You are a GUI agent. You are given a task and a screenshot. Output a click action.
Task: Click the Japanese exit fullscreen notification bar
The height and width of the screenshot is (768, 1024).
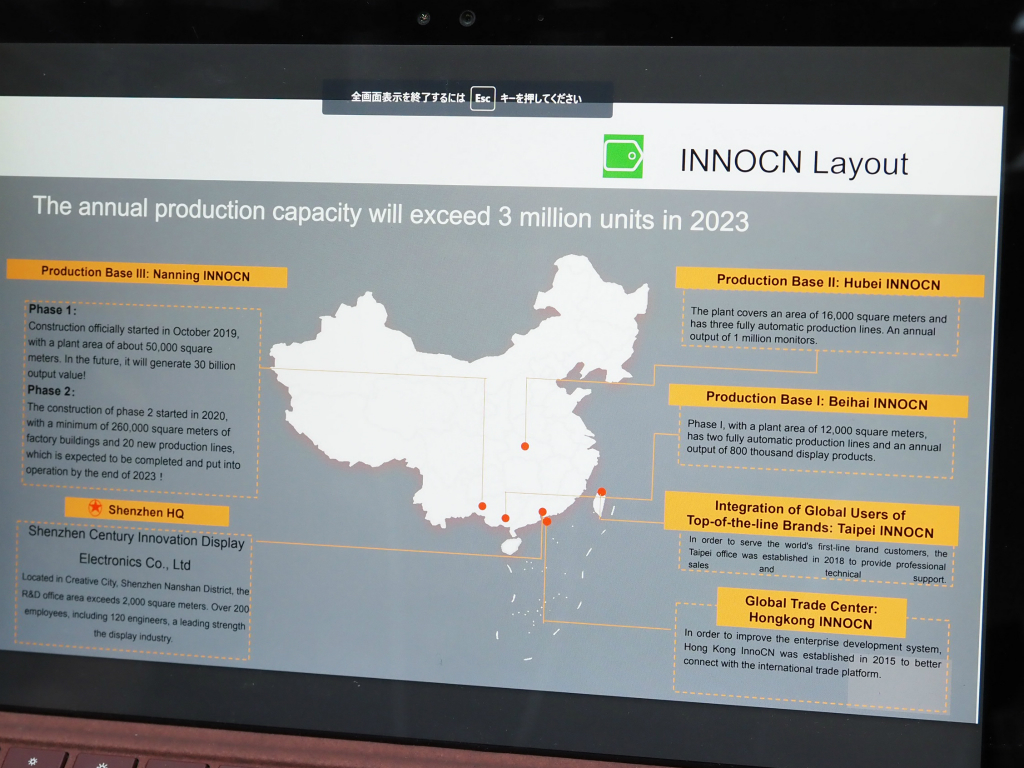point(467,99)
